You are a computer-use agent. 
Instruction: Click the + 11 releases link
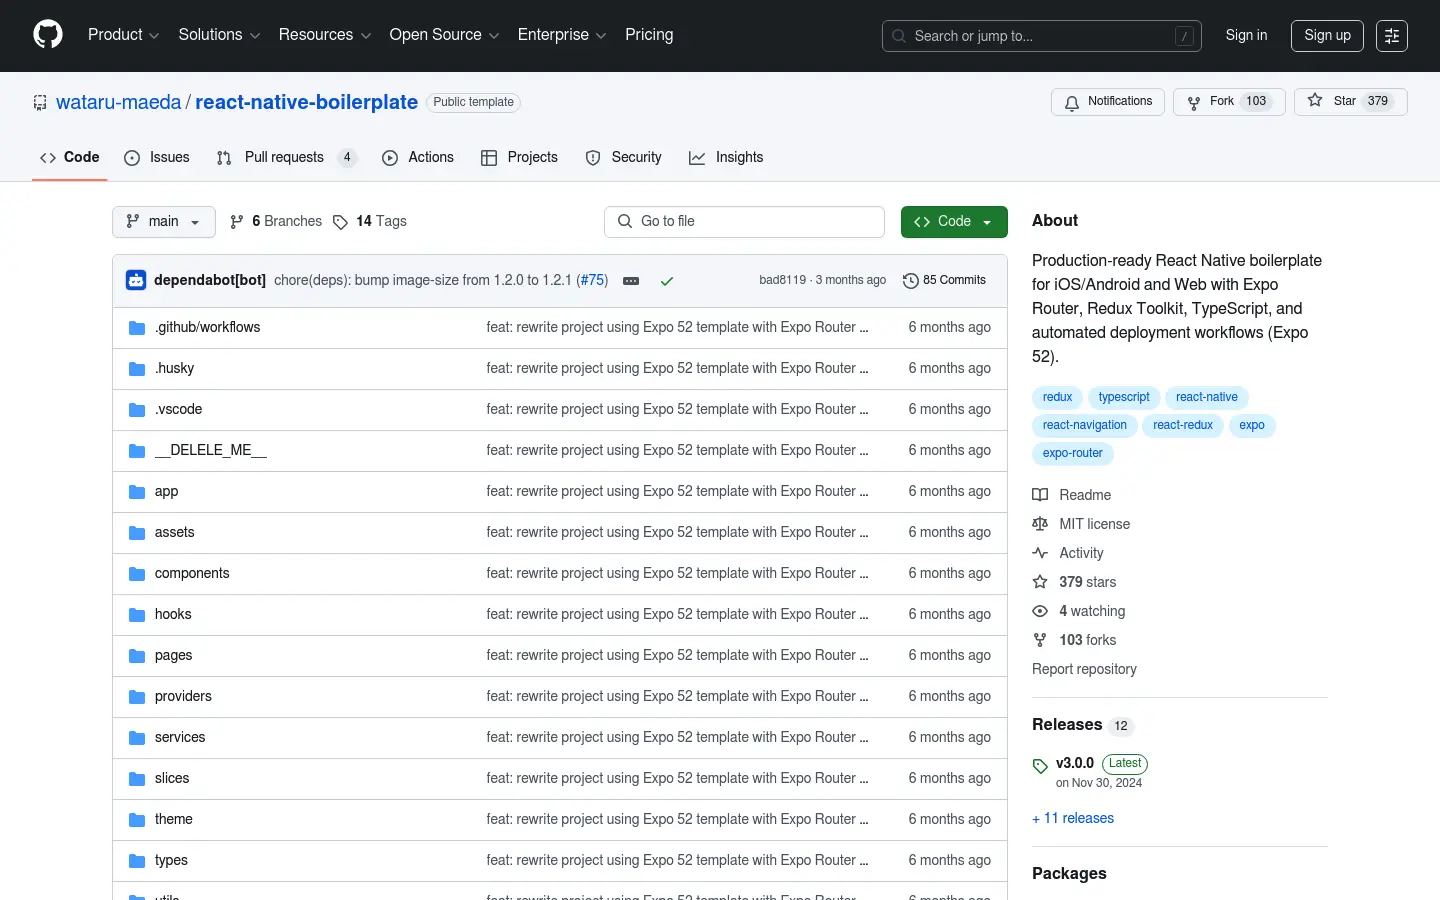tap(1073, 818)
